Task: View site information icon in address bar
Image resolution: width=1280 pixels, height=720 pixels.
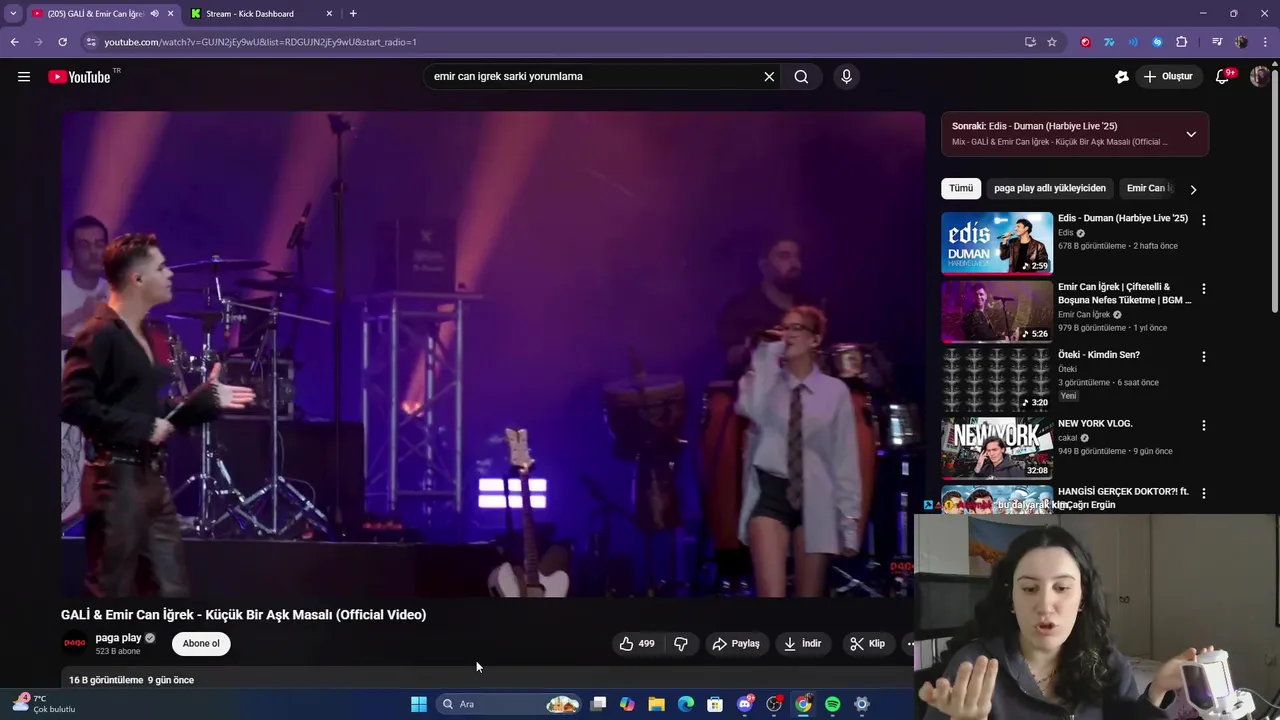Action: [x=91, y=42]
